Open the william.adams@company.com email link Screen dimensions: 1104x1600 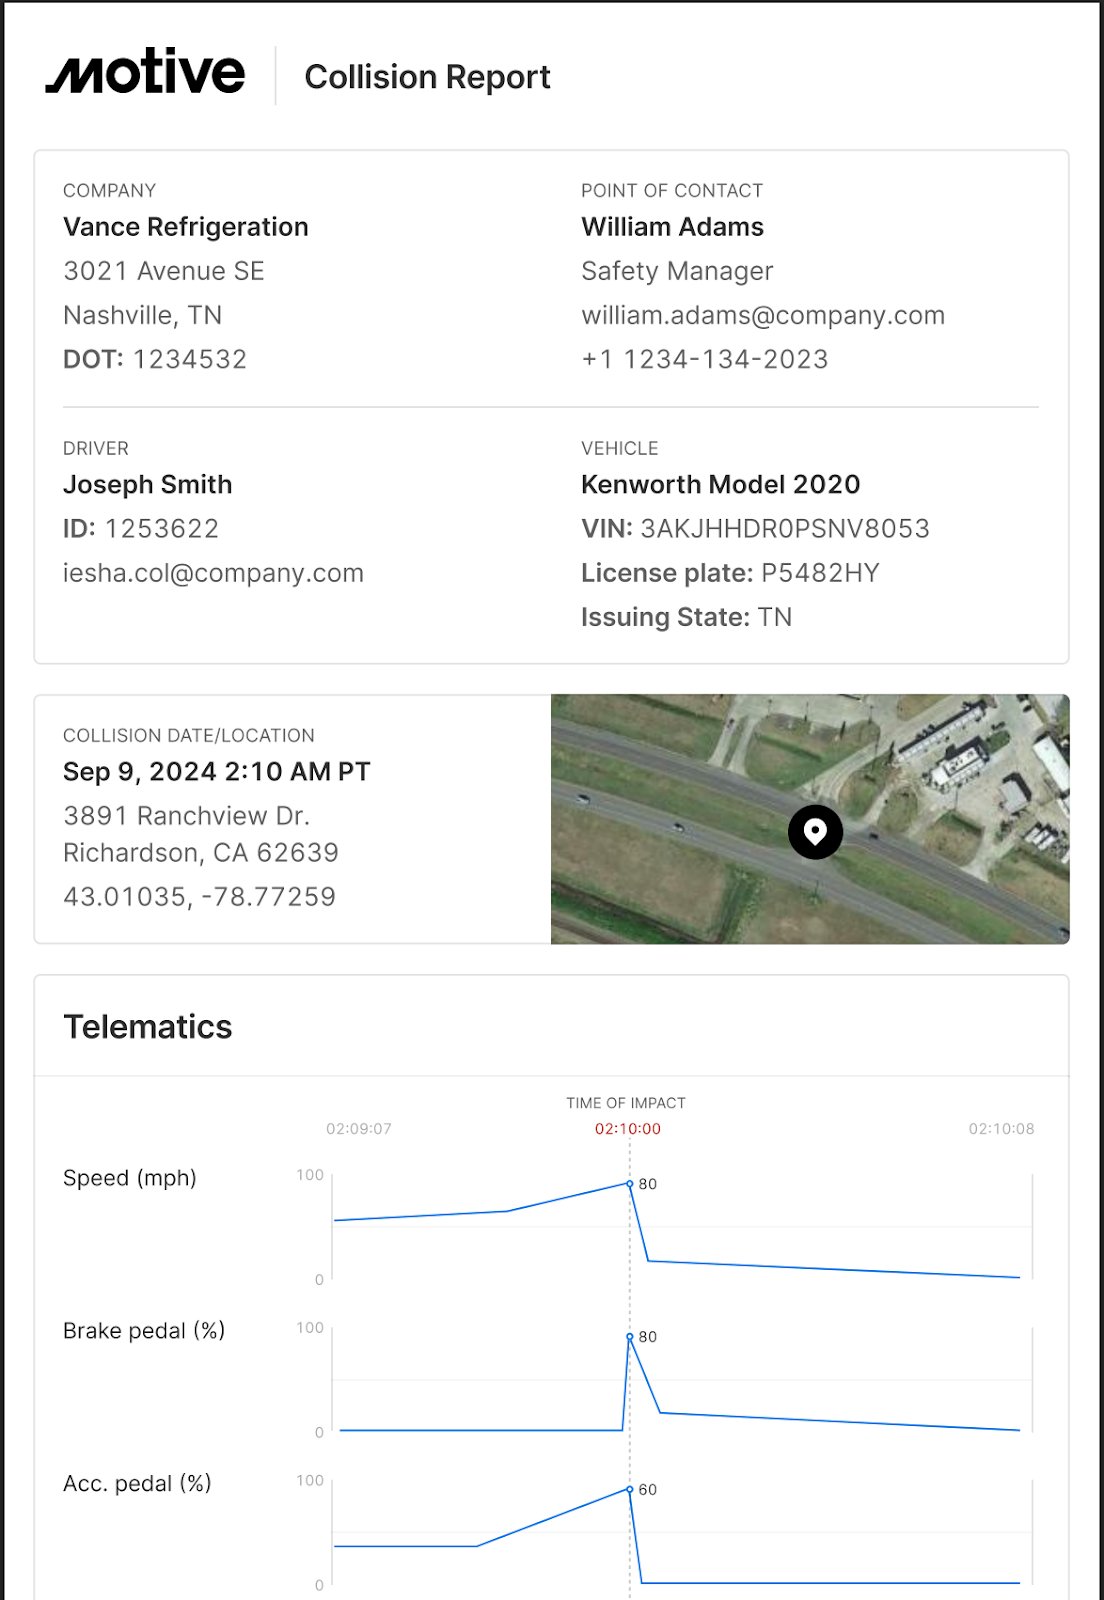click(x=763, y=316)
